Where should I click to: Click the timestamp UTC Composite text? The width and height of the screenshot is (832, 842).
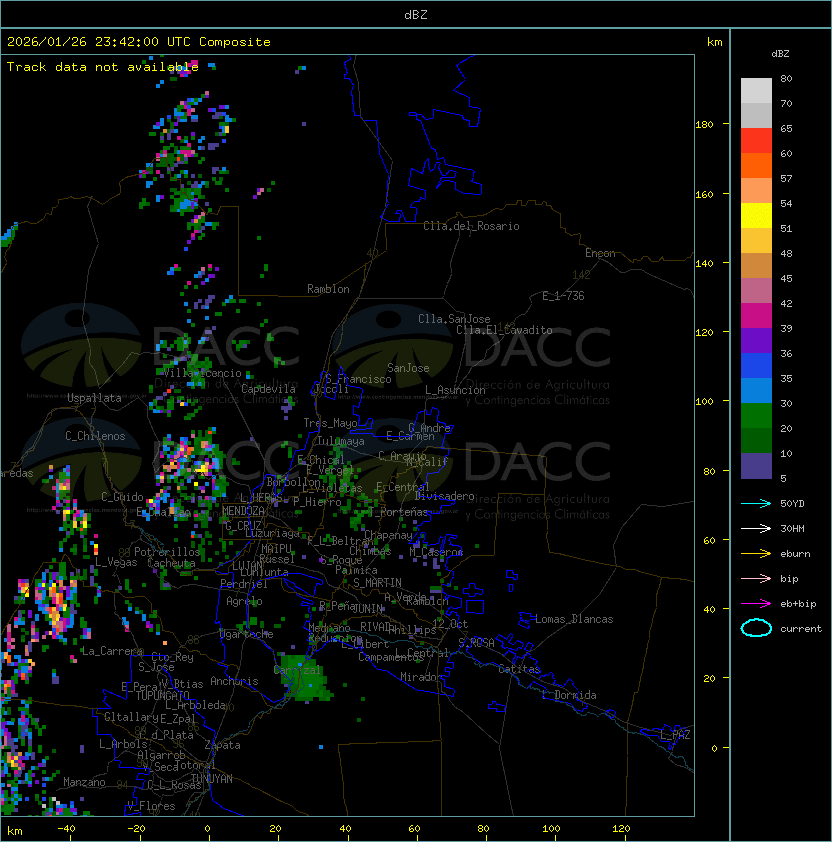click(139, 42)
